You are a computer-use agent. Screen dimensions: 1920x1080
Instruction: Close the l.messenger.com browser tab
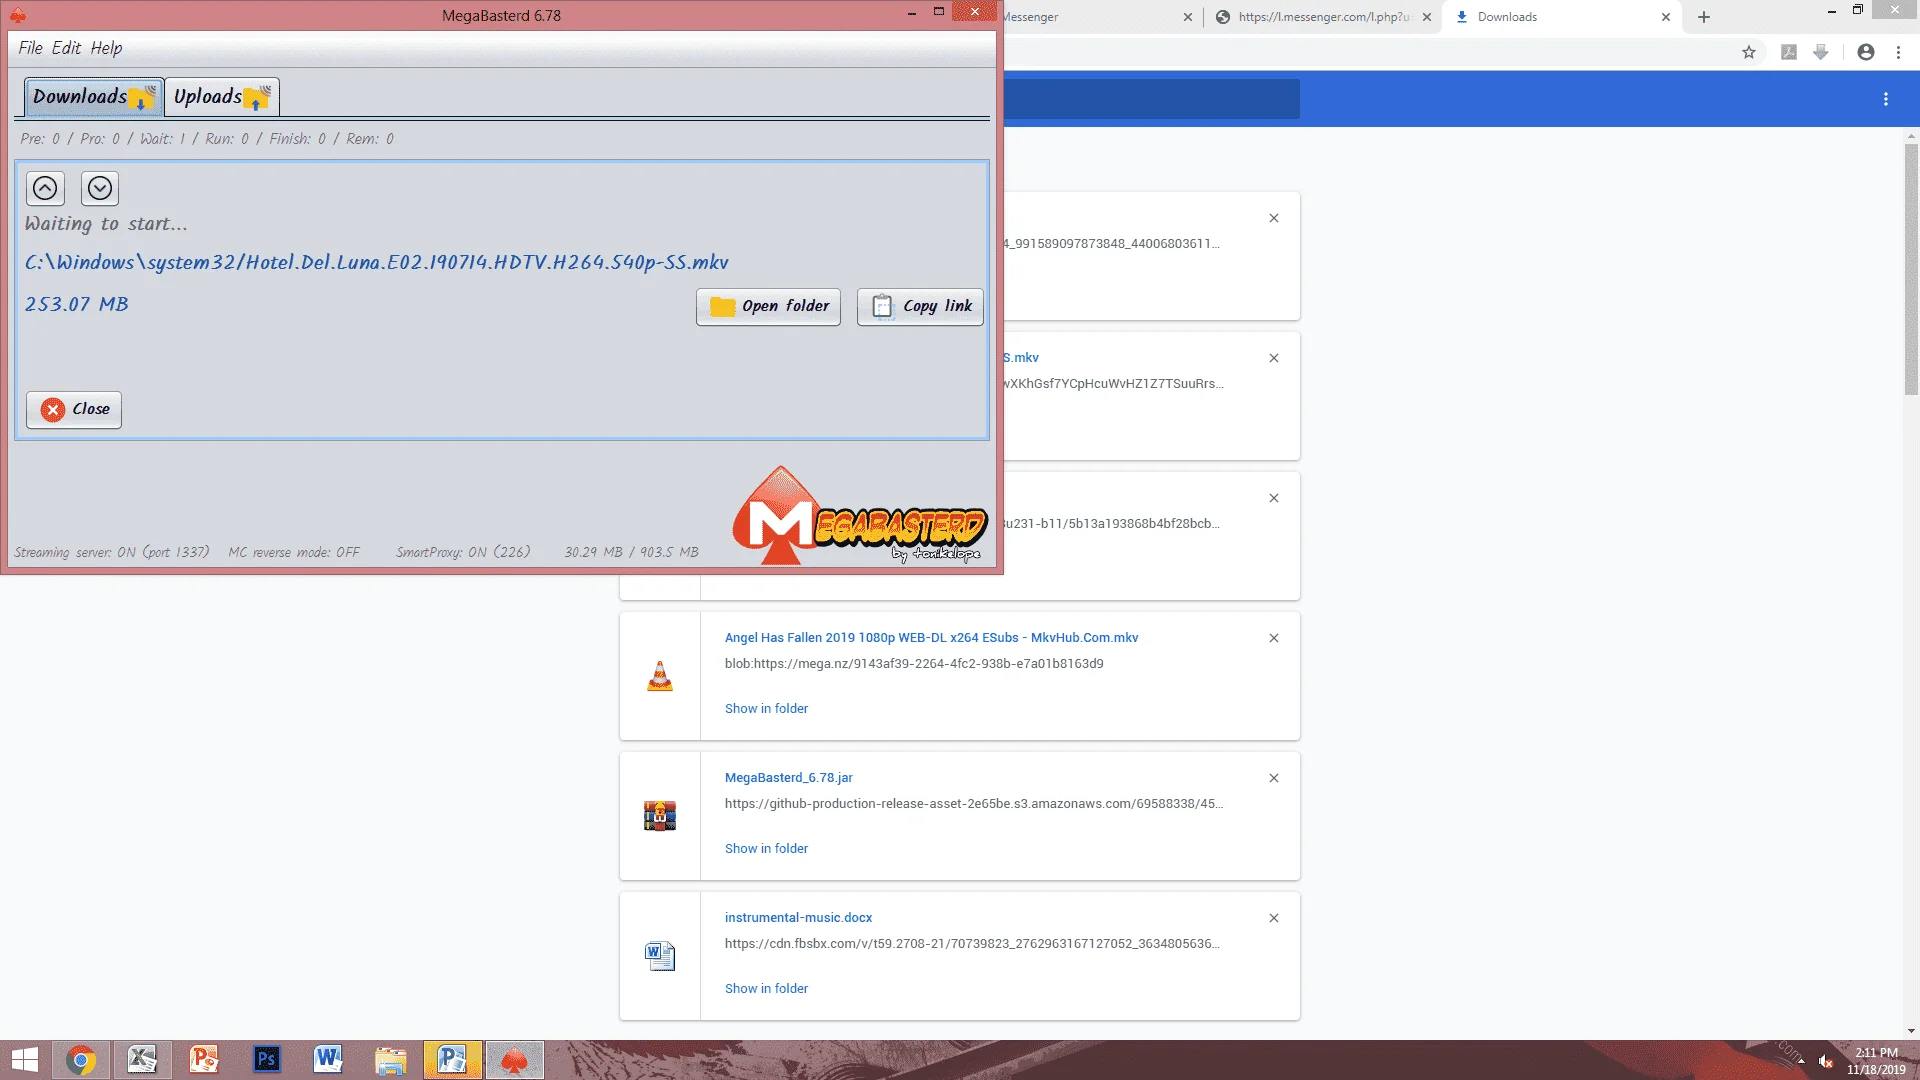pos(1427,17)
